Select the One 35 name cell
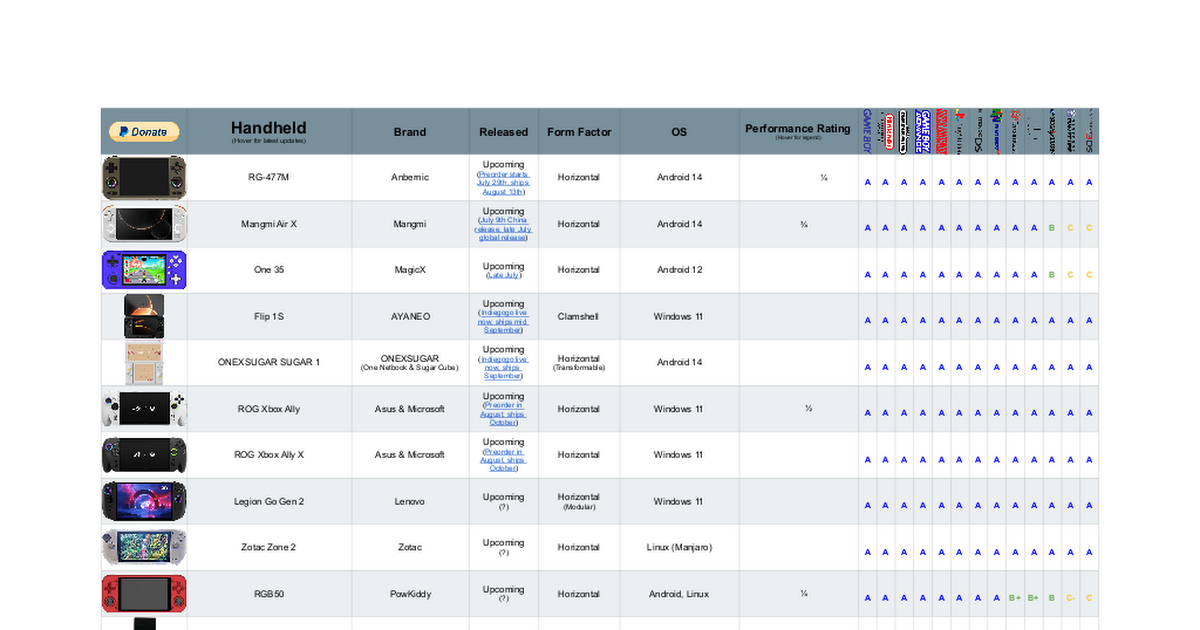This screenshot has height=630, width=1200. pyautogui.click(x=269, y=270)
